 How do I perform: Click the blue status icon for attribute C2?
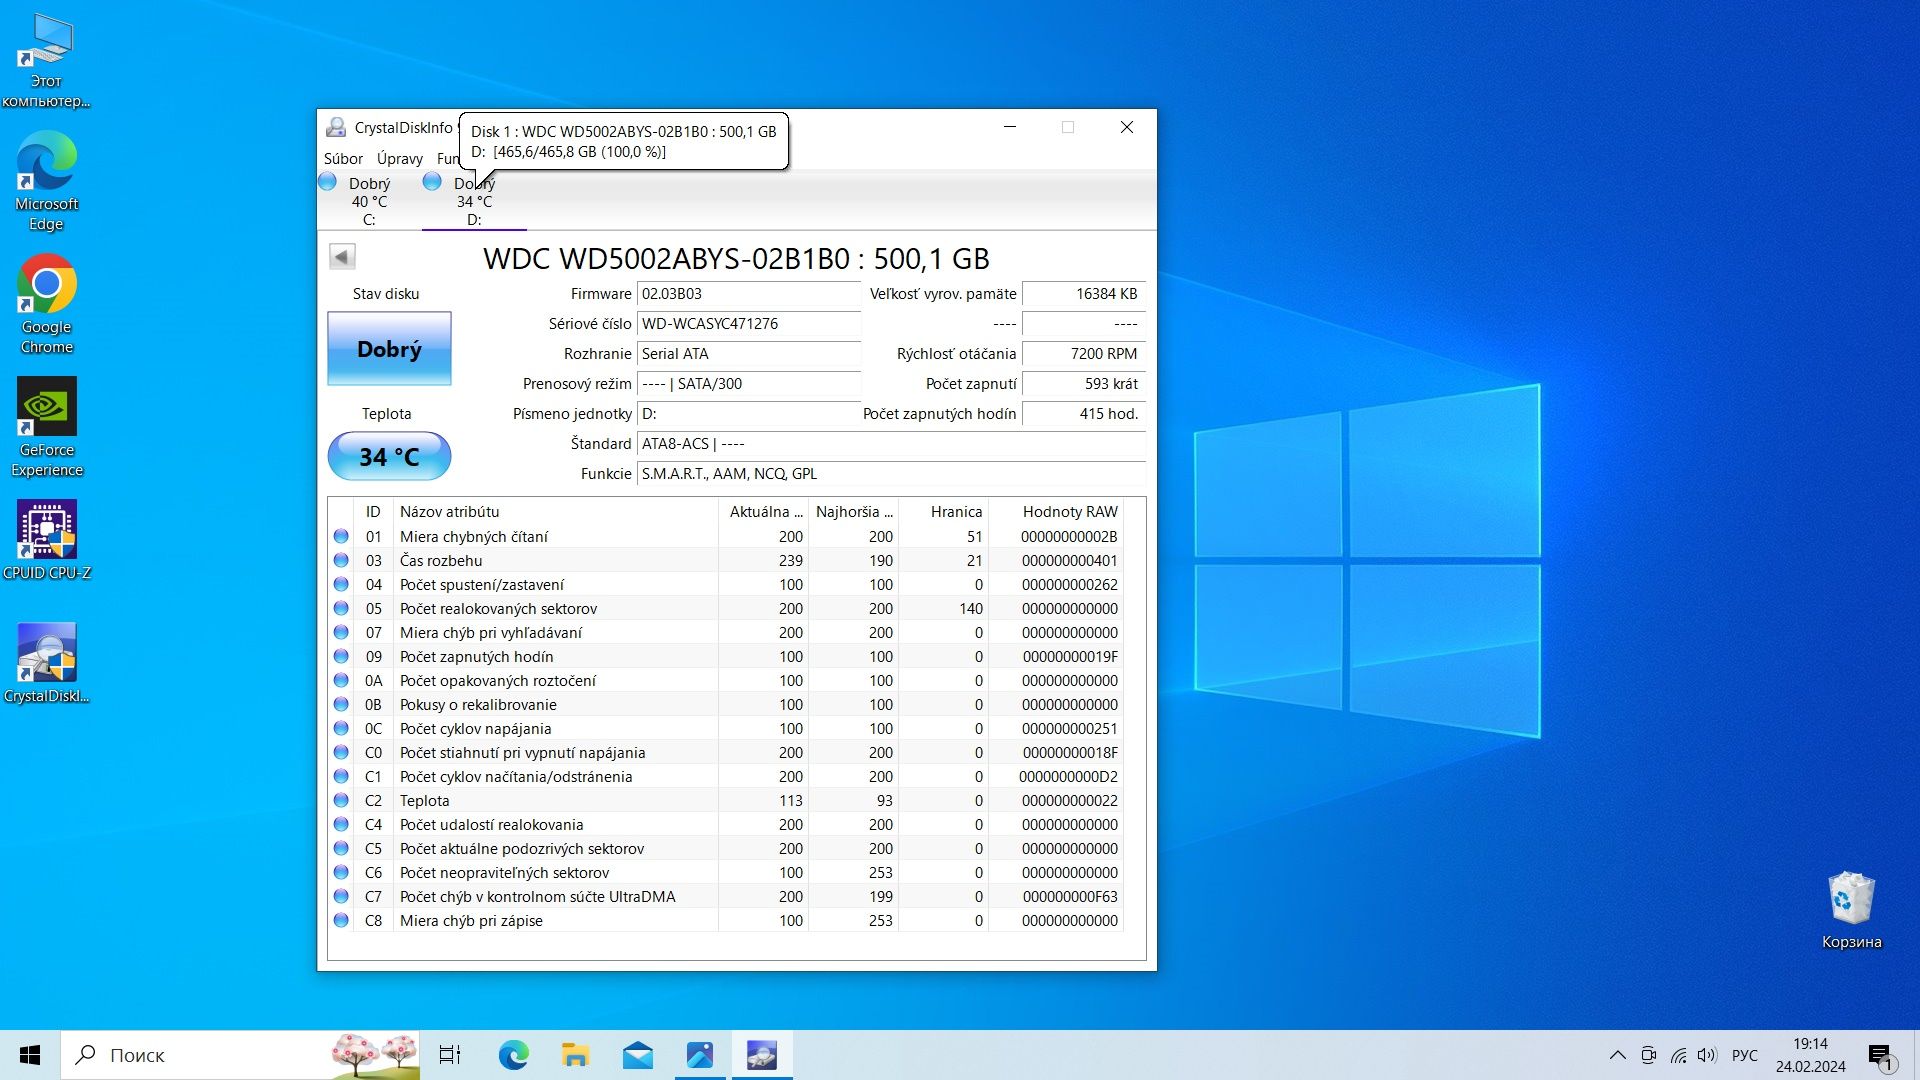(x=341, y=801)
